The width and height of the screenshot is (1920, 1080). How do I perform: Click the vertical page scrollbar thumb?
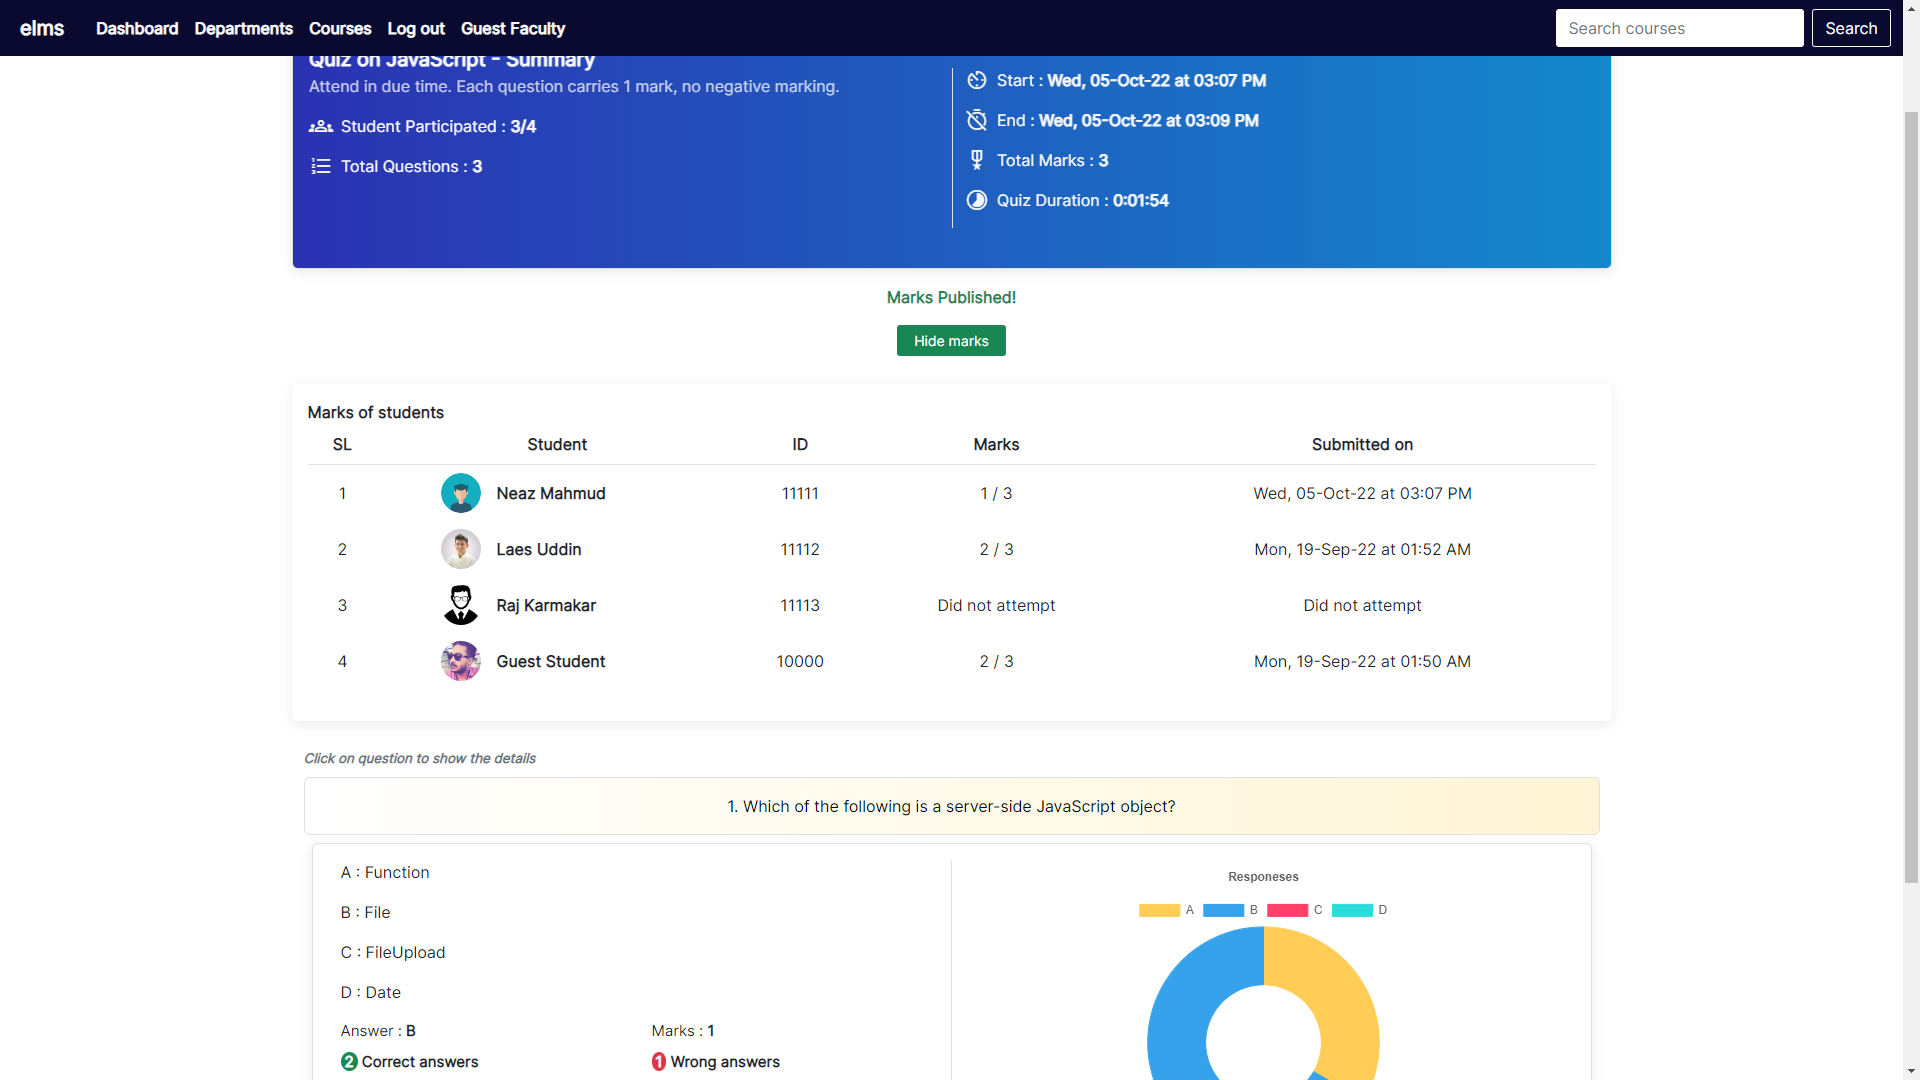click(x=1911, y=495)
